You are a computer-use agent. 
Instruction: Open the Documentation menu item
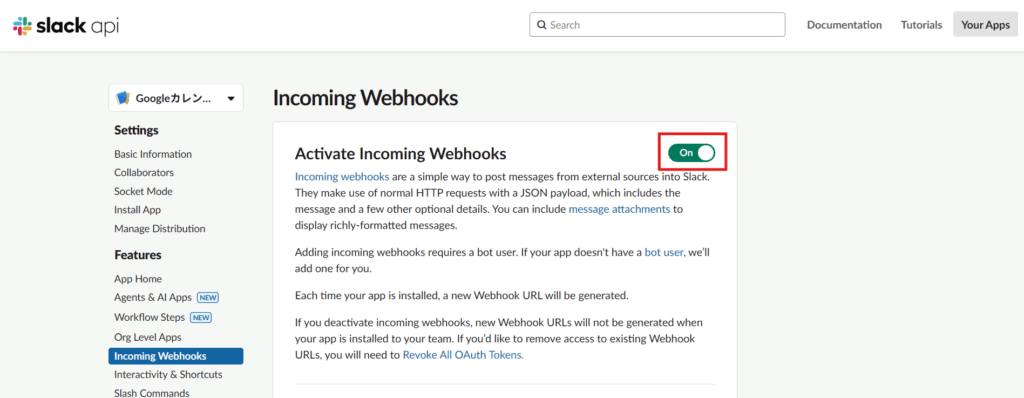coord(844,25)
